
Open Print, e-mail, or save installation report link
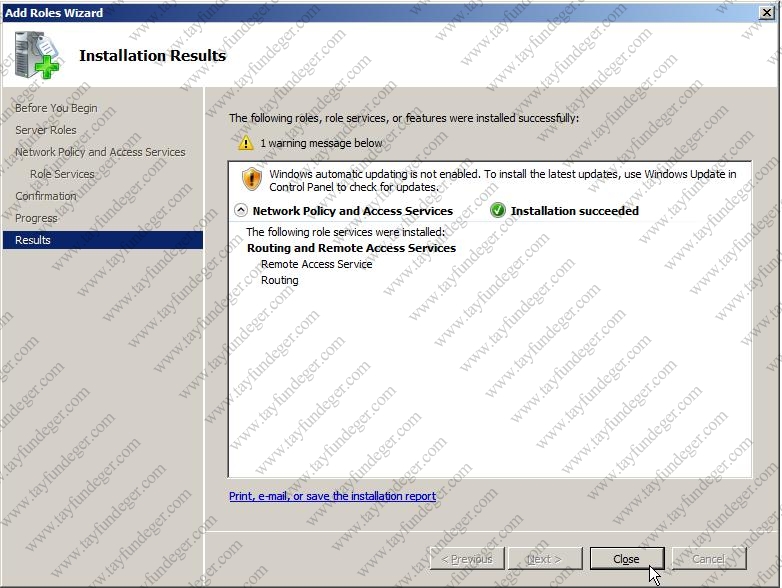point(332,496)
